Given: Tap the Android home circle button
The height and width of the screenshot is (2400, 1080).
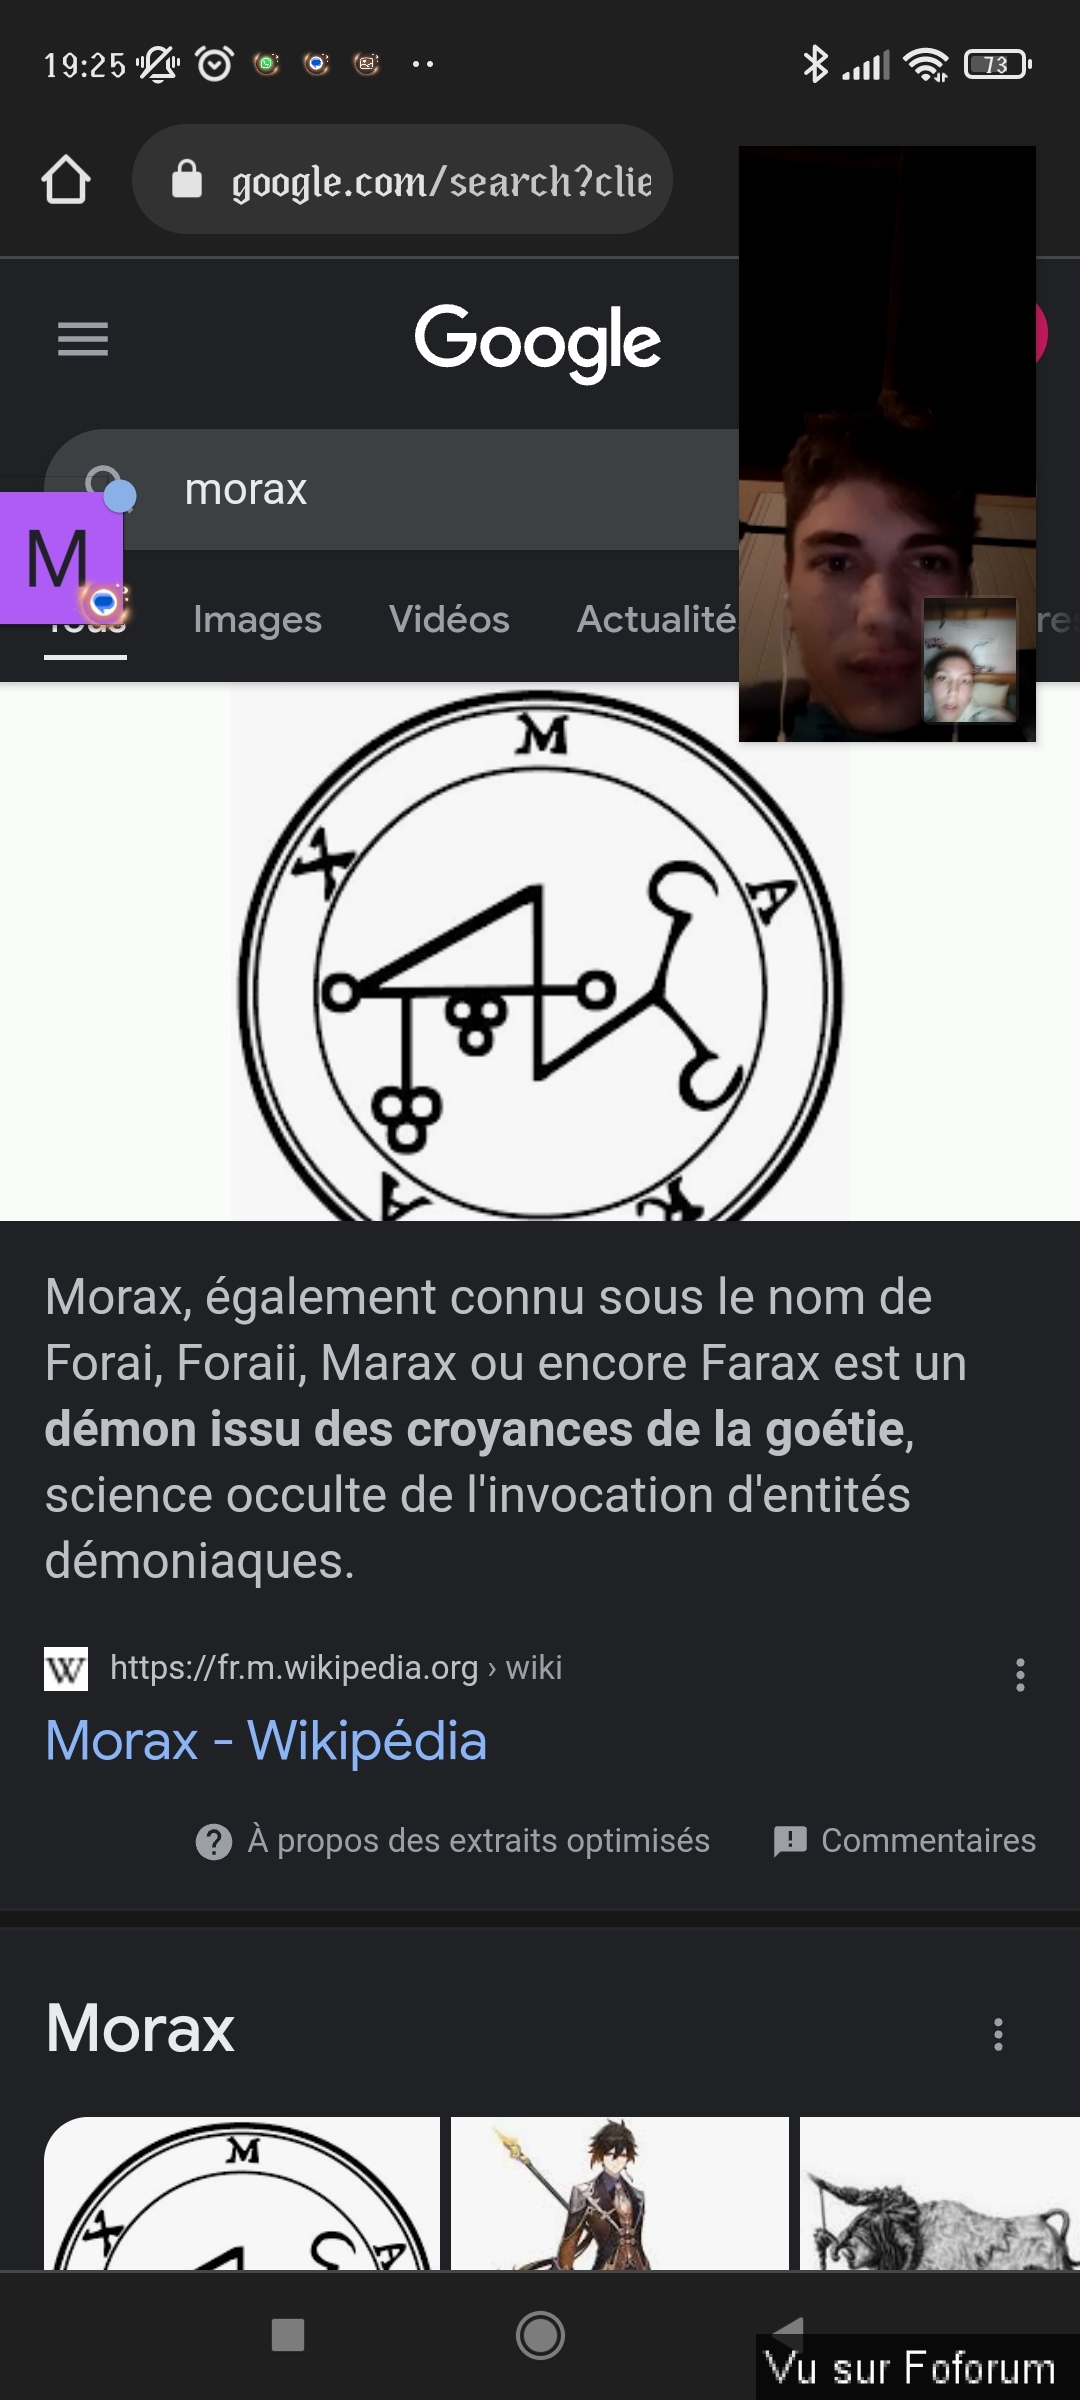Looking at the screenshot, I should 540,2336.
